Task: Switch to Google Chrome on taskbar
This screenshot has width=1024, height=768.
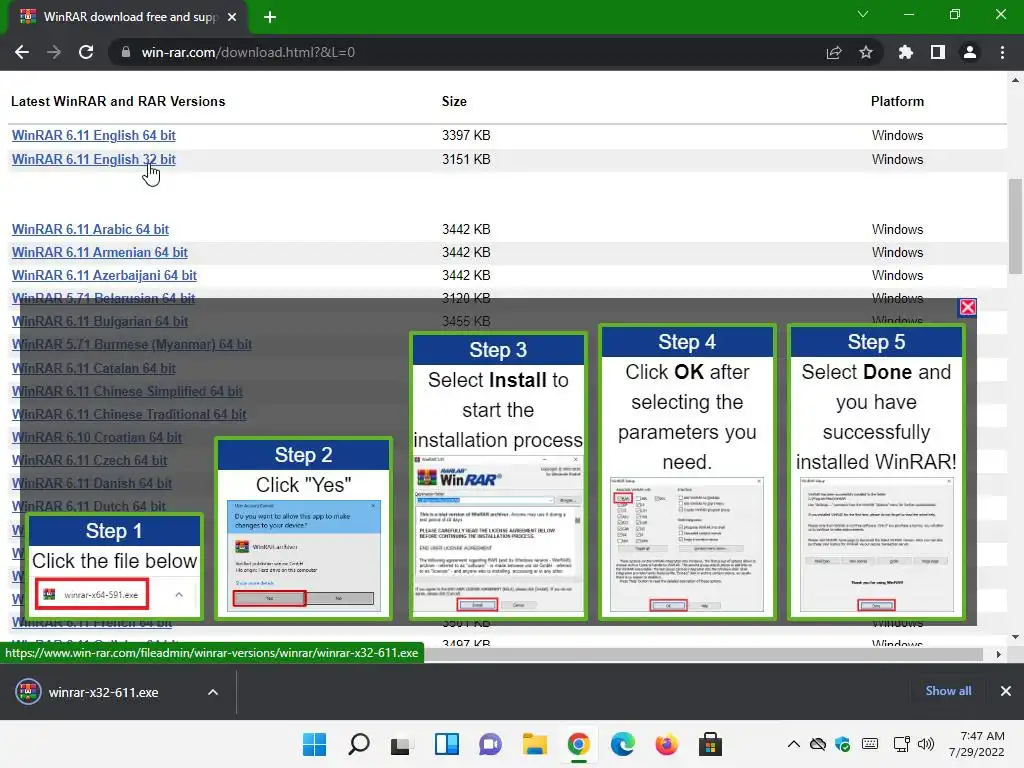Action: click(x=579, y=744)
